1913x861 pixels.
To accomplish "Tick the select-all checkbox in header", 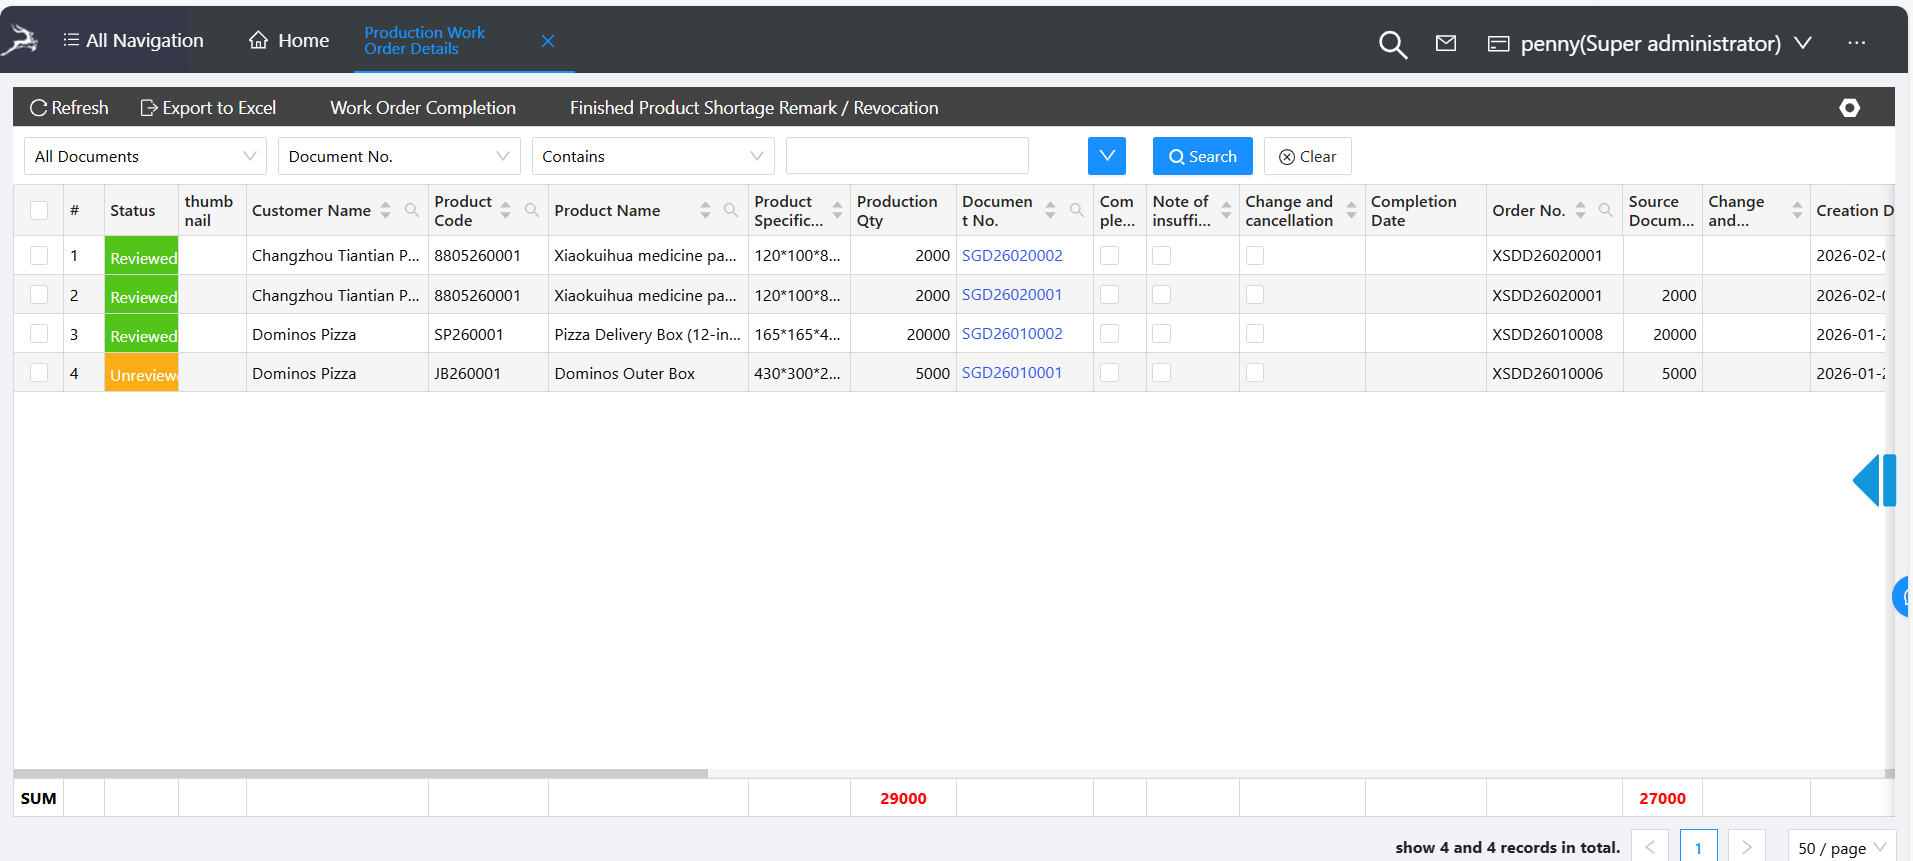I will point(39,210).
